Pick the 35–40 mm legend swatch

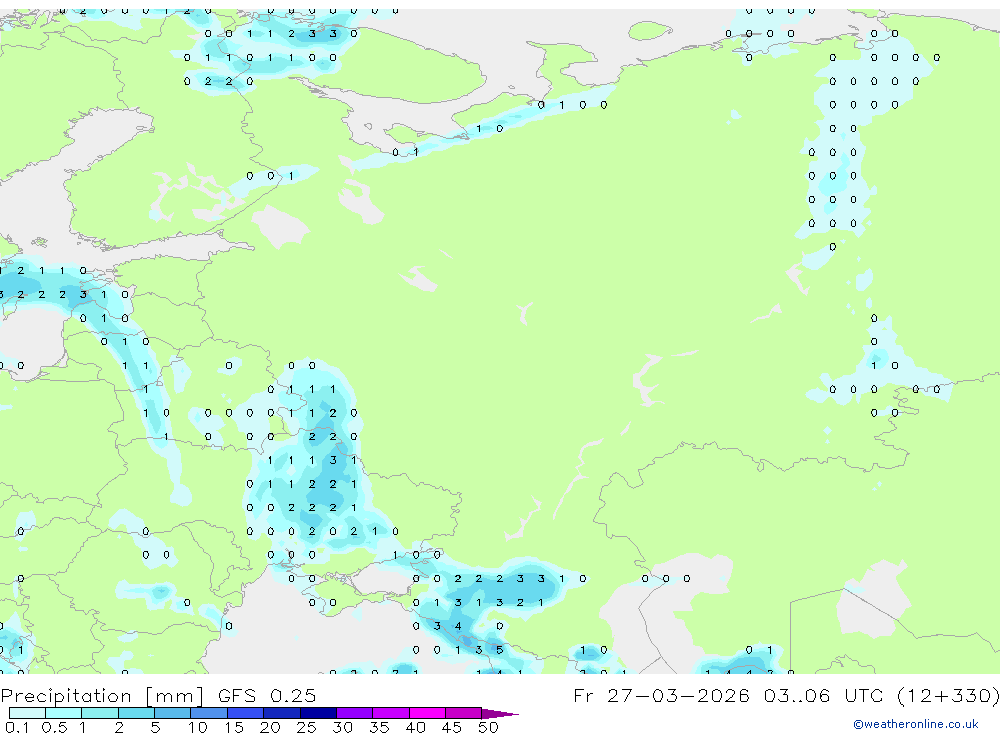point(391,713)
